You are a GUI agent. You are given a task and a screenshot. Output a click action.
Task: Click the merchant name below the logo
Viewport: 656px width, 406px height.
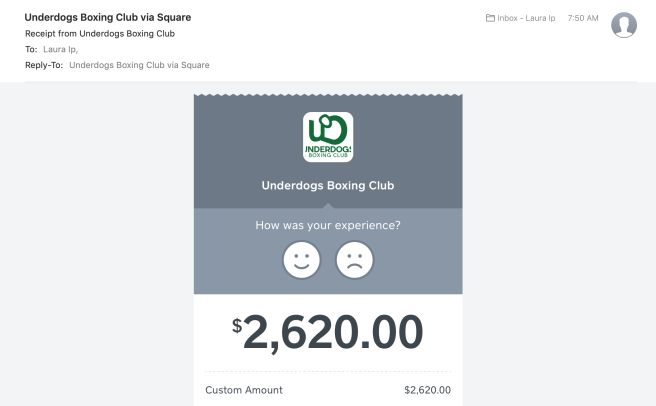[328, 185]
